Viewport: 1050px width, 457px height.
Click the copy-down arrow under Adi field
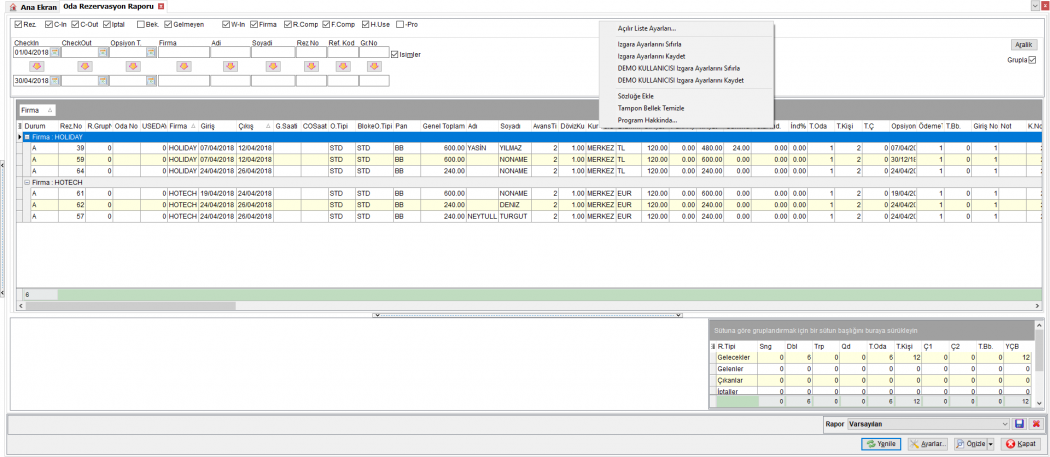coord(230,66)
